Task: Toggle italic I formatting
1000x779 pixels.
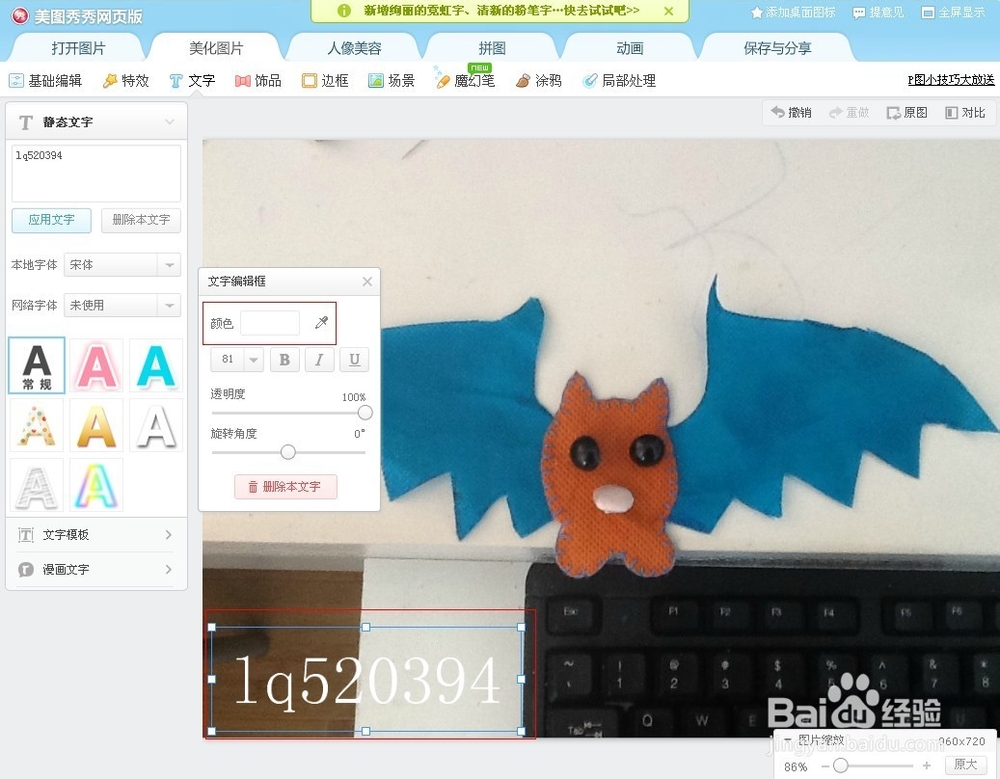Action: point(320,360)
